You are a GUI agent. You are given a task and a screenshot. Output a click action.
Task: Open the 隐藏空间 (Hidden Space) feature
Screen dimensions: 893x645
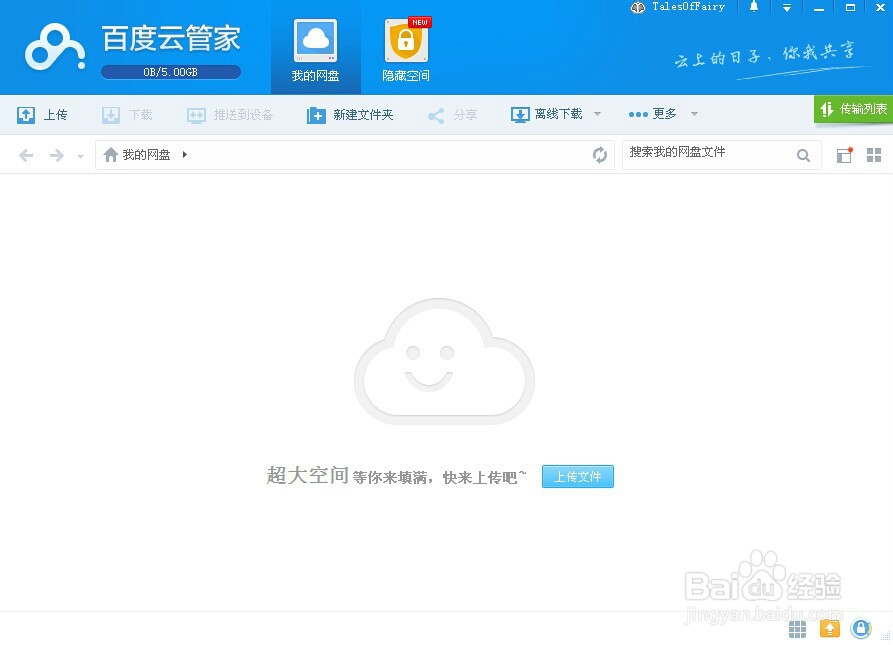tap(404, 47)
